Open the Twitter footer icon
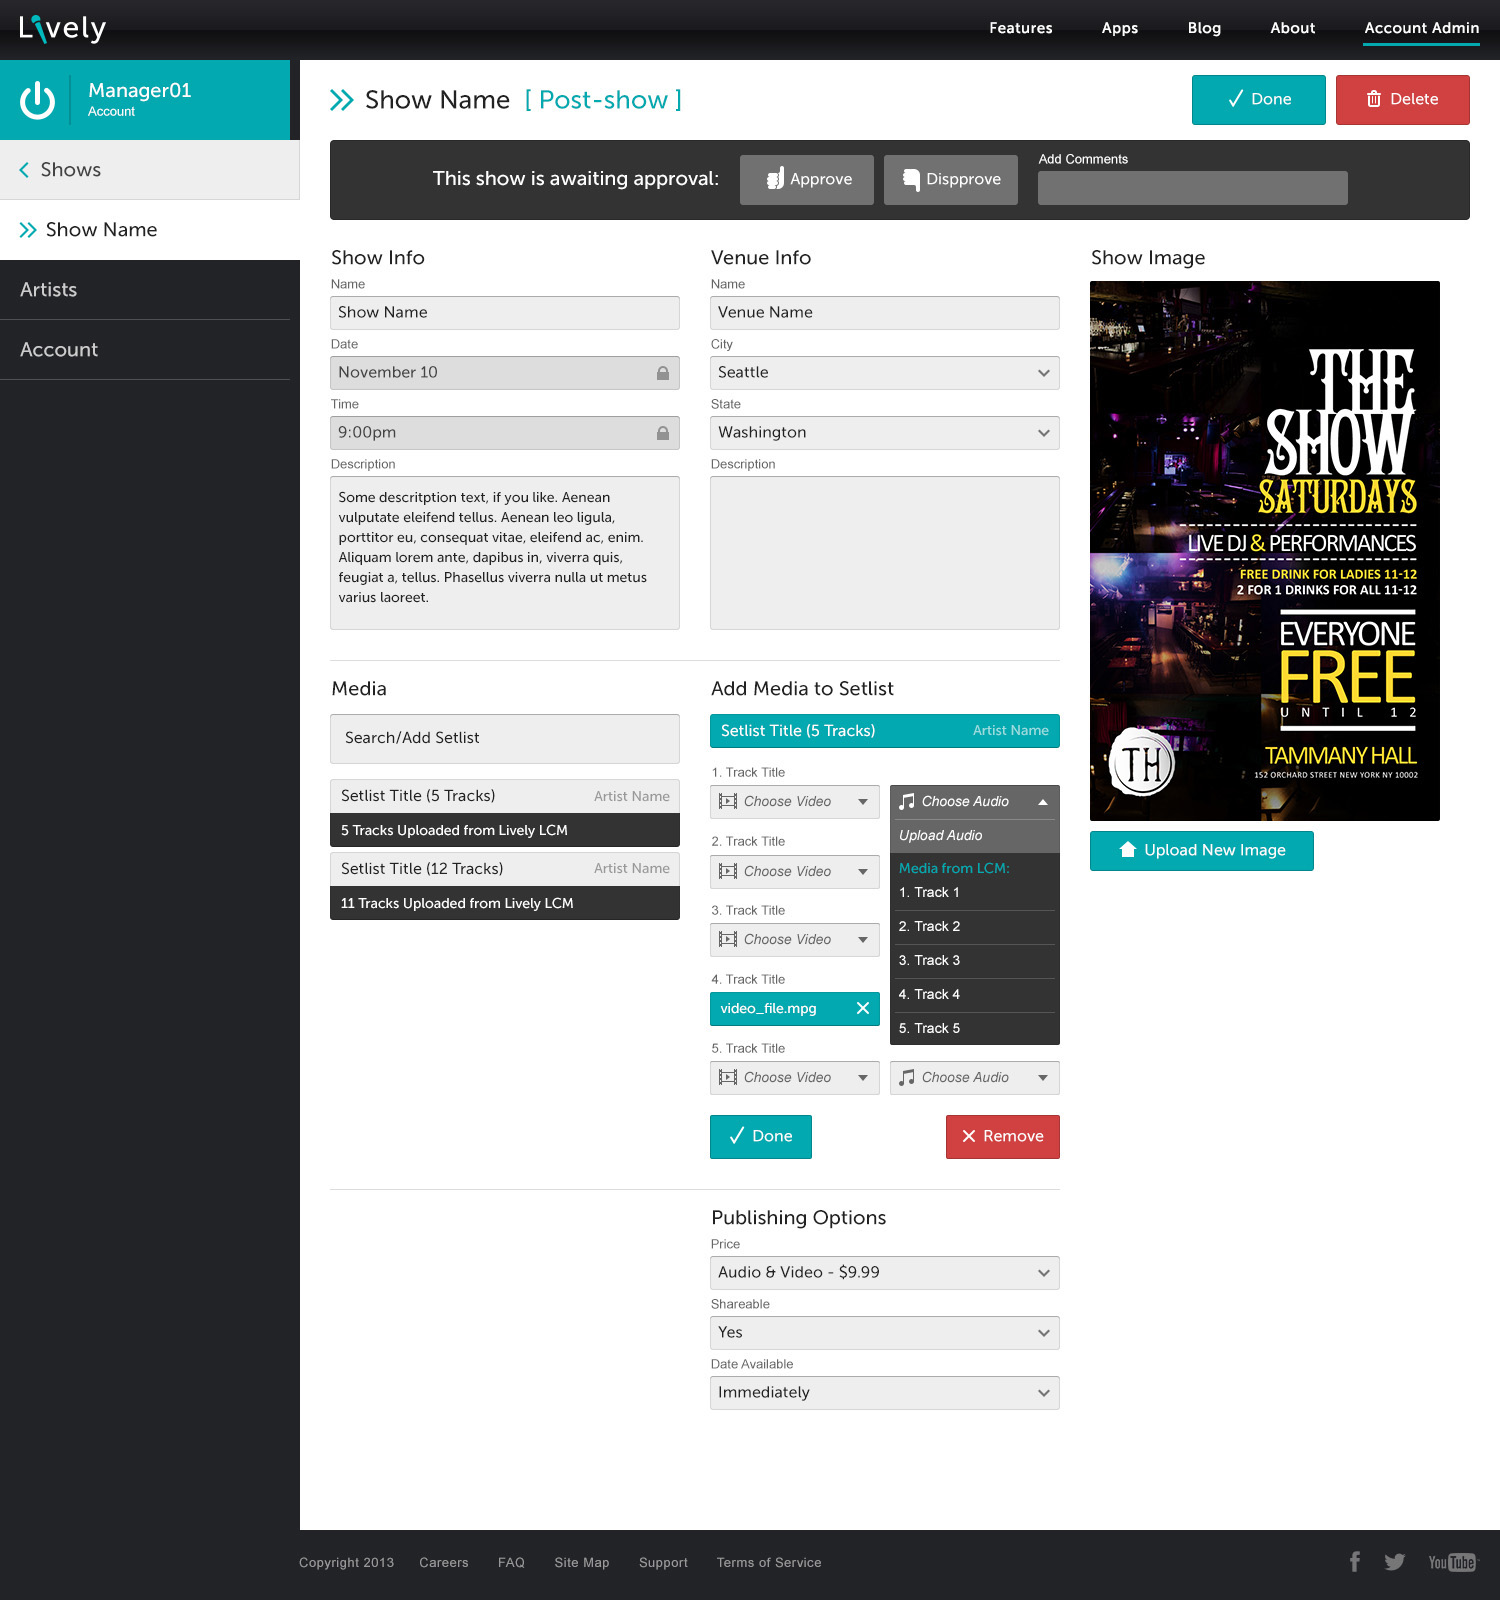Screen dimensions: 1500x1600 [1394, 1562]
